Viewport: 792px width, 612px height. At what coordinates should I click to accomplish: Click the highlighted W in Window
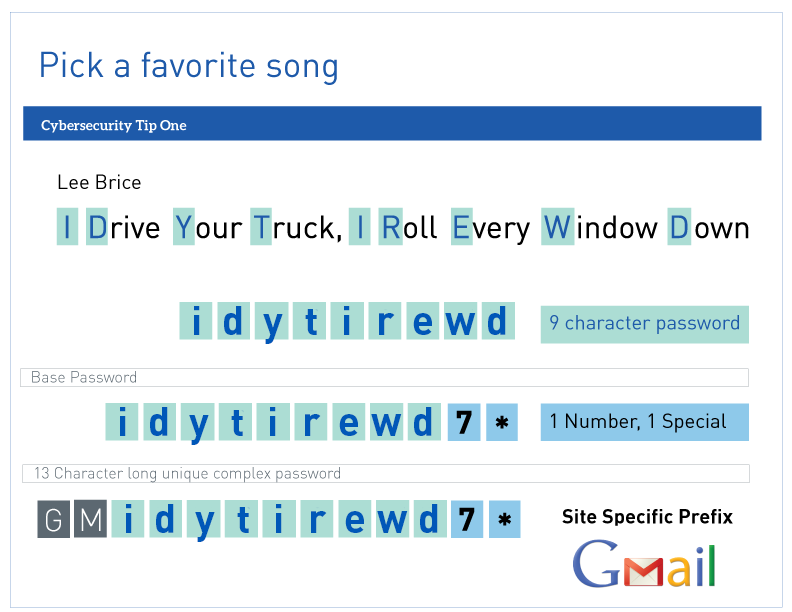click(557, 228)
